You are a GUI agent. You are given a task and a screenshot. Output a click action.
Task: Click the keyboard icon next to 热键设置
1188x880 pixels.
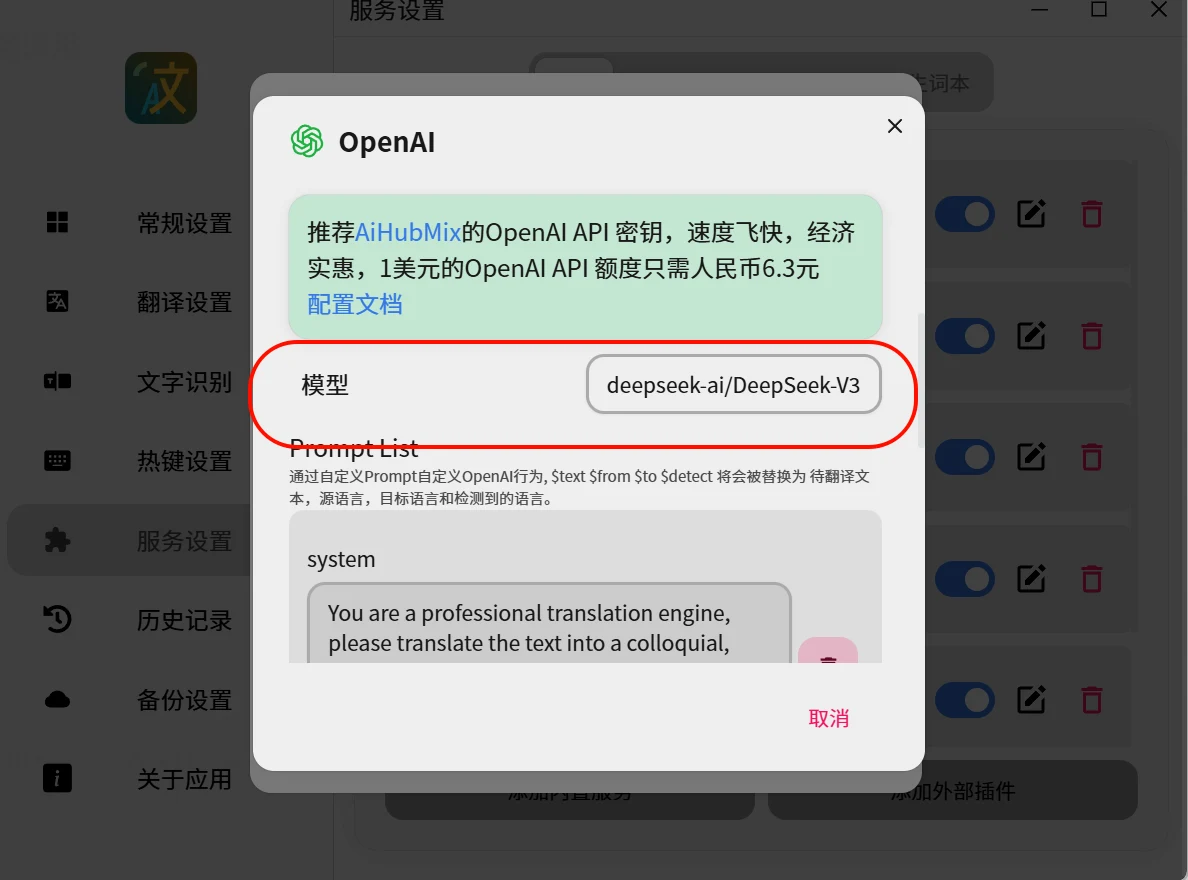tap(58, 461)
